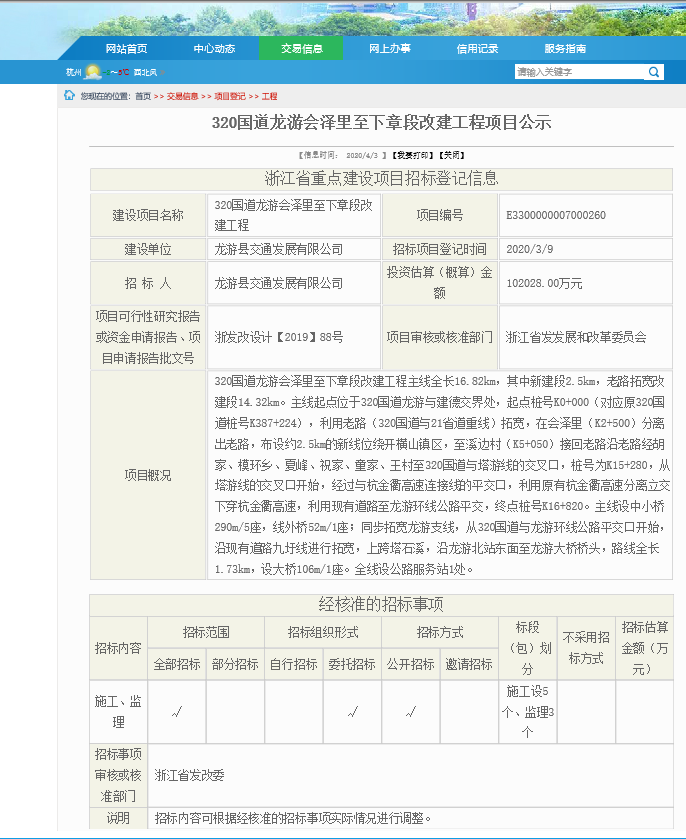
Task: Click the home icon beside the breadcrumb
Action: click(69, 96)
